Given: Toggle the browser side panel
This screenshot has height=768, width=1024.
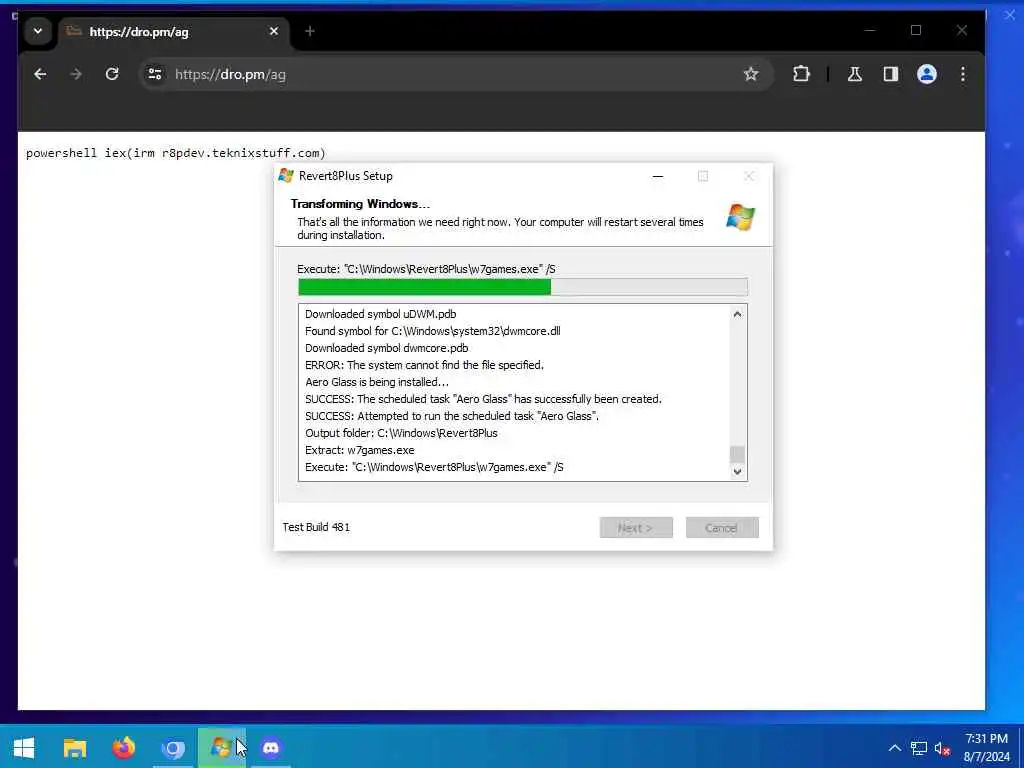Looking at the screenshot, I should [x=891, y=74].
